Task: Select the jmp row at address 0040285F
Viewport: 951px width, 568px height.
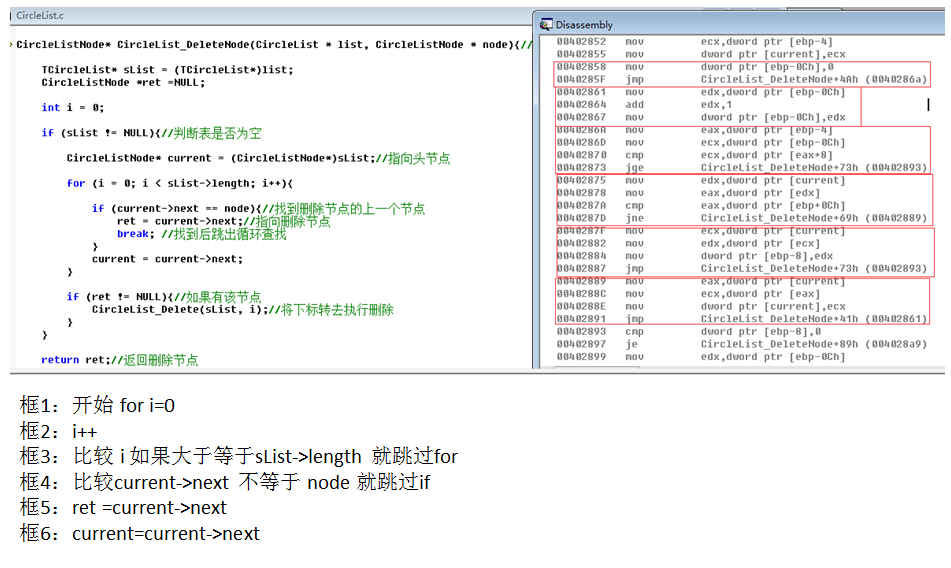Action: pos(742,79)
